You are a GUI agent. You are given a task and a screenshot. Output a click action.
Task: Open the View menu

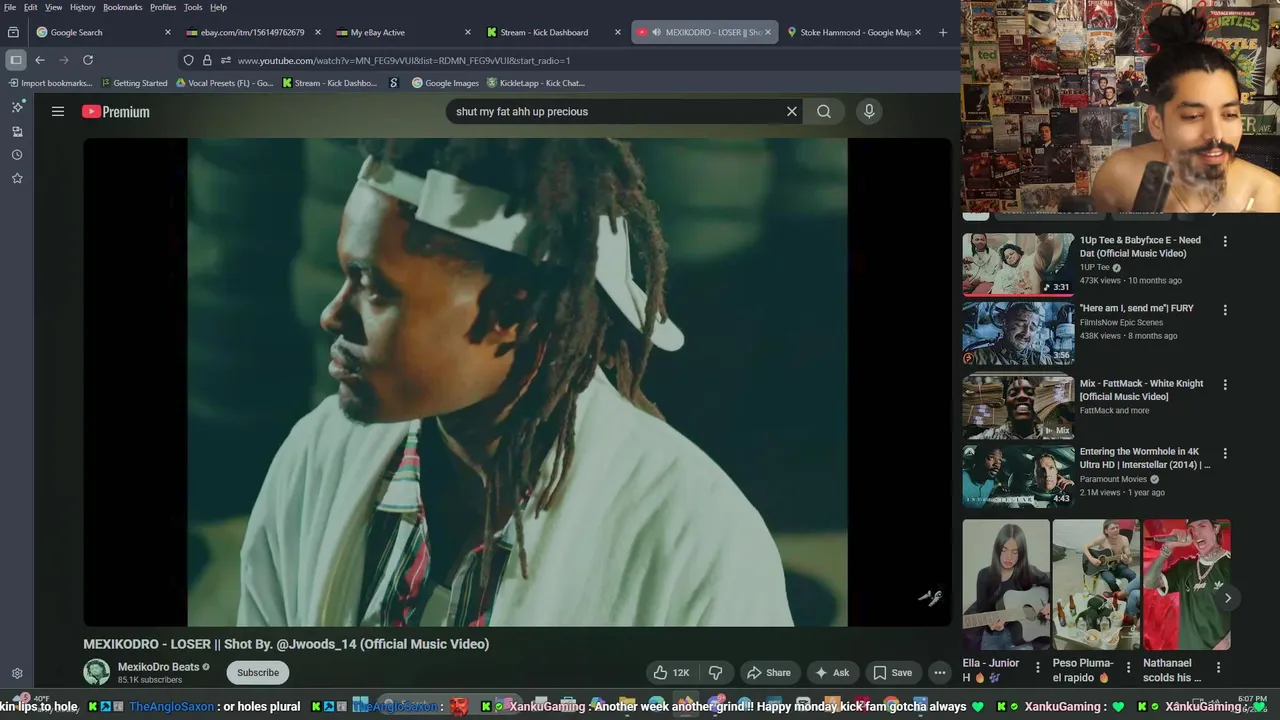pos(53,7)
